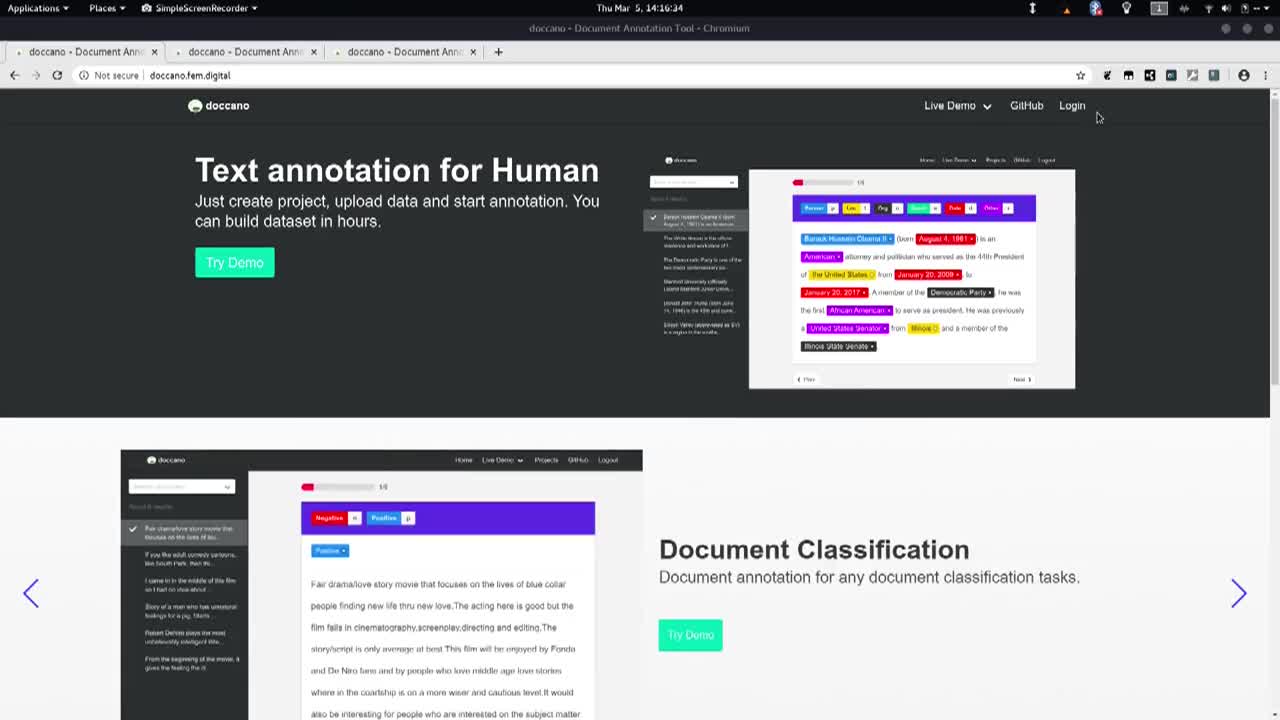Screen dimensions: 1280x720
Task: Expand the Live Demo dropdown
Action: coord(957,105)
